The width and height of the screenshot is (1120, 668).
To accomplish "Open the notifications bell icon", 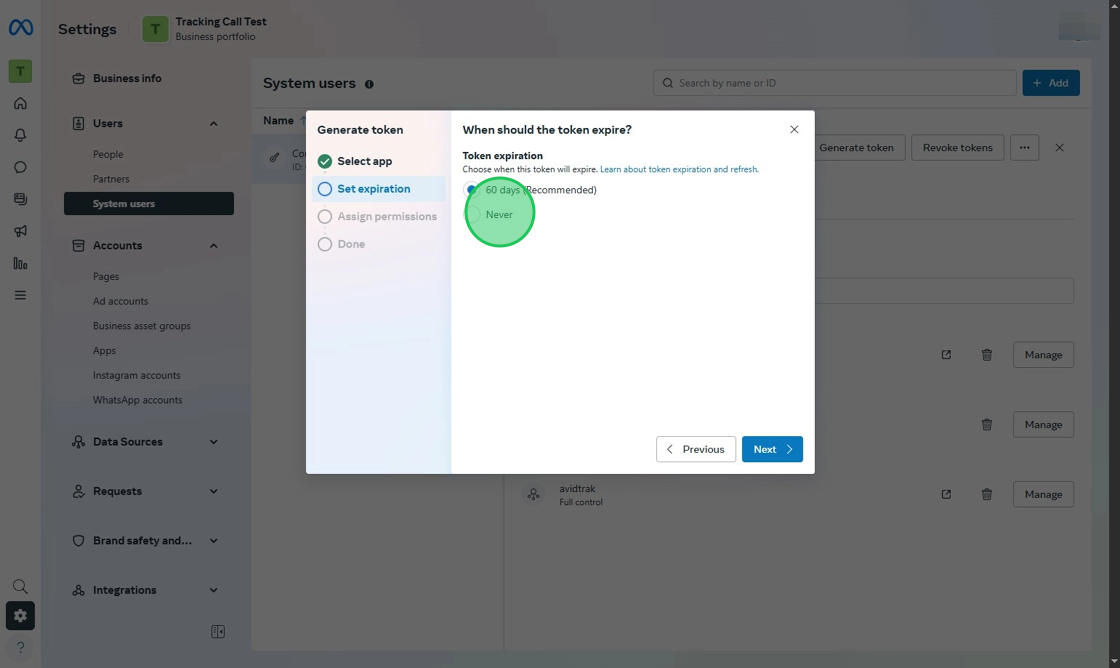I will click(x=20, y=135).
